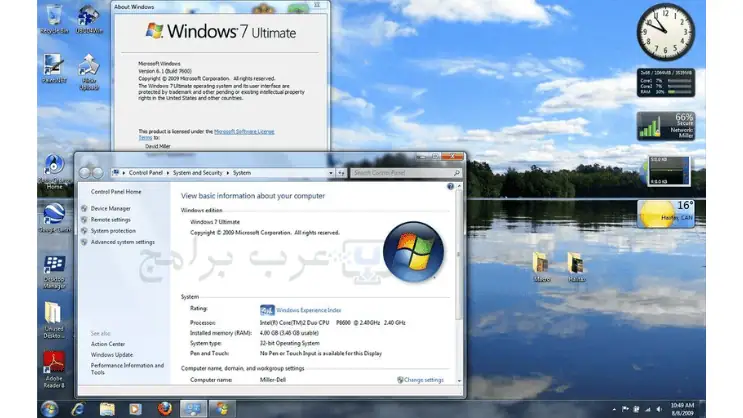Image resolution: width=743 pixels, height=418 pixels.
Task: Click the taskbar clock showing 10:49 AM
Action: [x=682, y=409]
